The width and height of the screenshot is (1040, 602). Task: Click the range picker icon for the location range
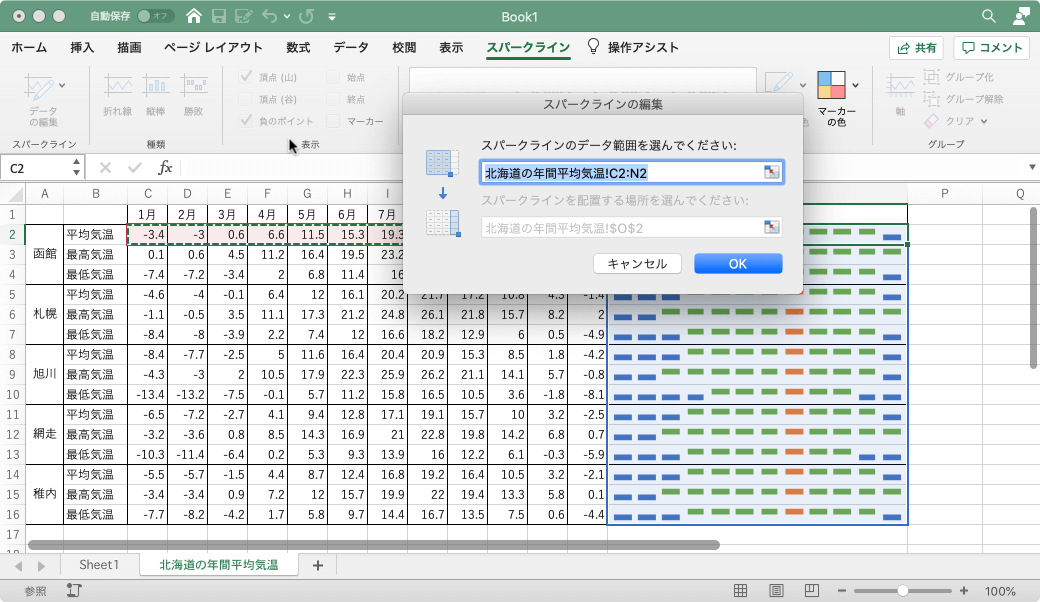pos(771,227)
